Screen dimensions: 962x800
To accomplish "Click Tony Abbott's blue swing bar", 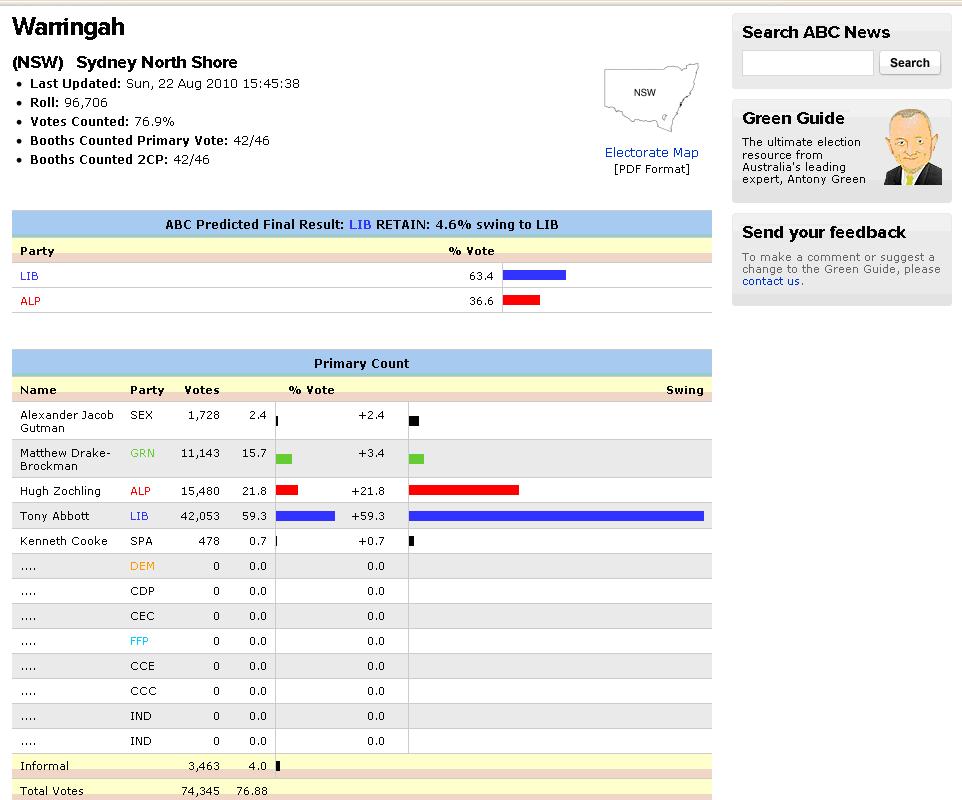I will tap(556, 516).
